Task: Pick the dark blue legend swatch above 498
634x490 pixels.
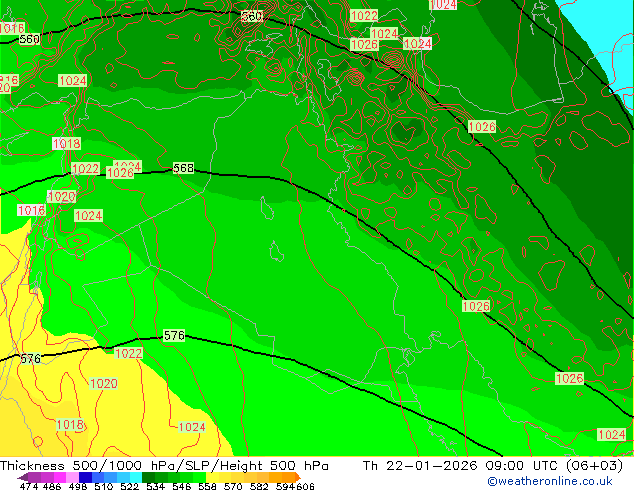Action: (86, 477)
